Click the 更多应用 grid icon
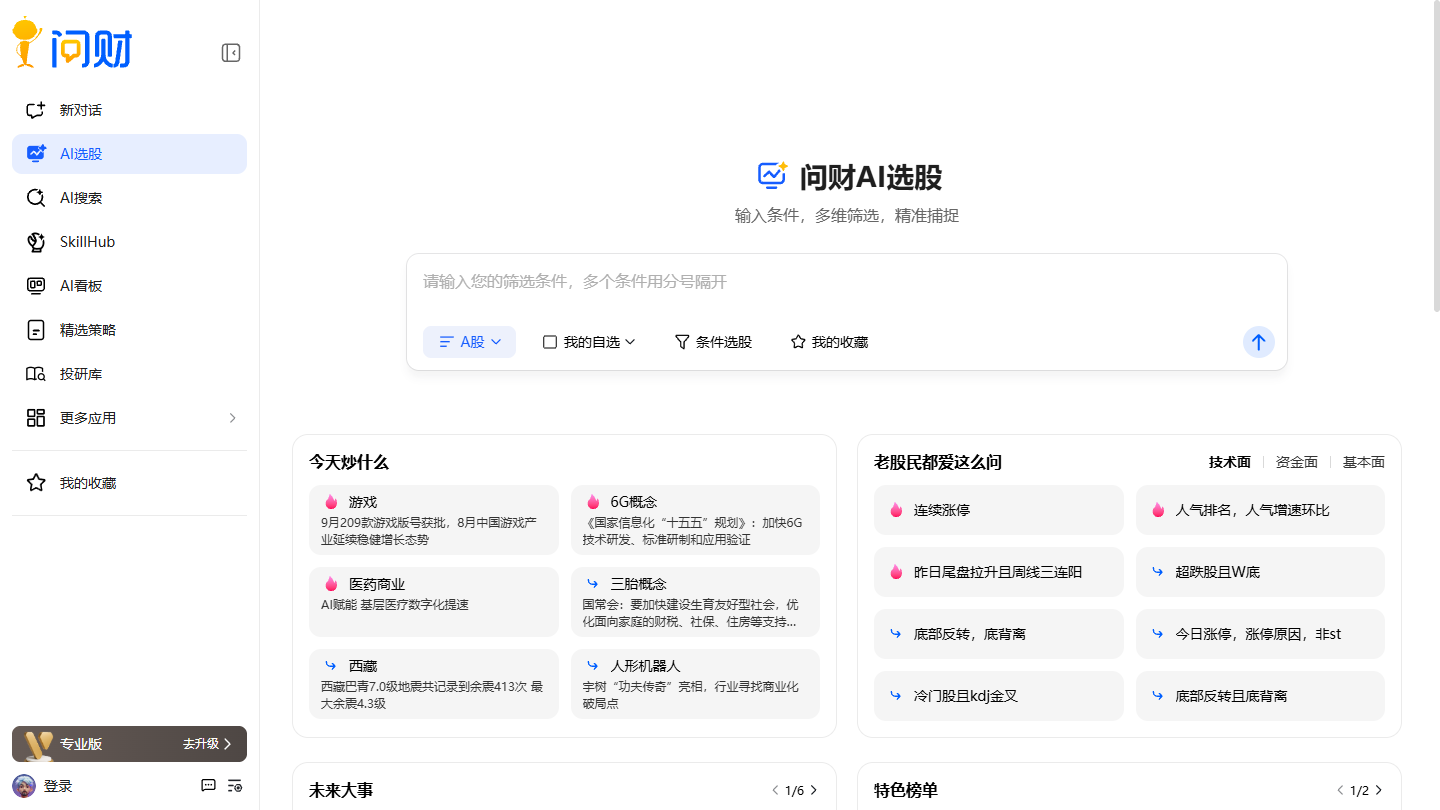The height and width of the screenshot is (810, 1440). [36, 418]
